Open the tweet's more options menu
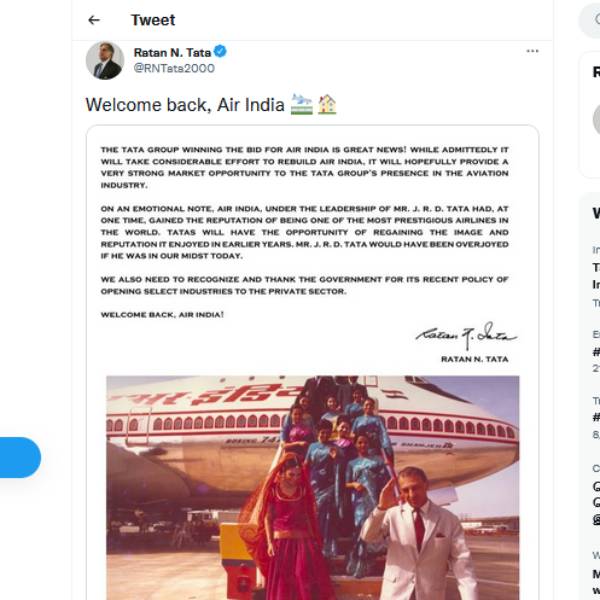 coord(532,51)
